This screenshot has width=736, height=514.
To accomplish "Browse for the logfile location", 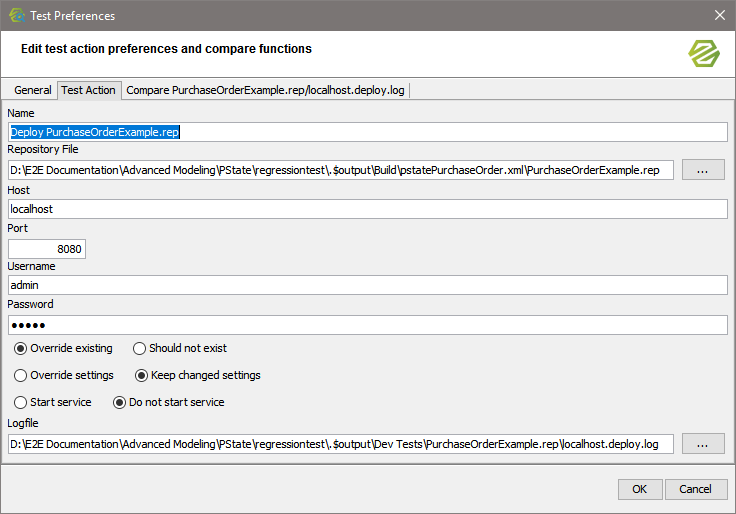I will [703, 443].
